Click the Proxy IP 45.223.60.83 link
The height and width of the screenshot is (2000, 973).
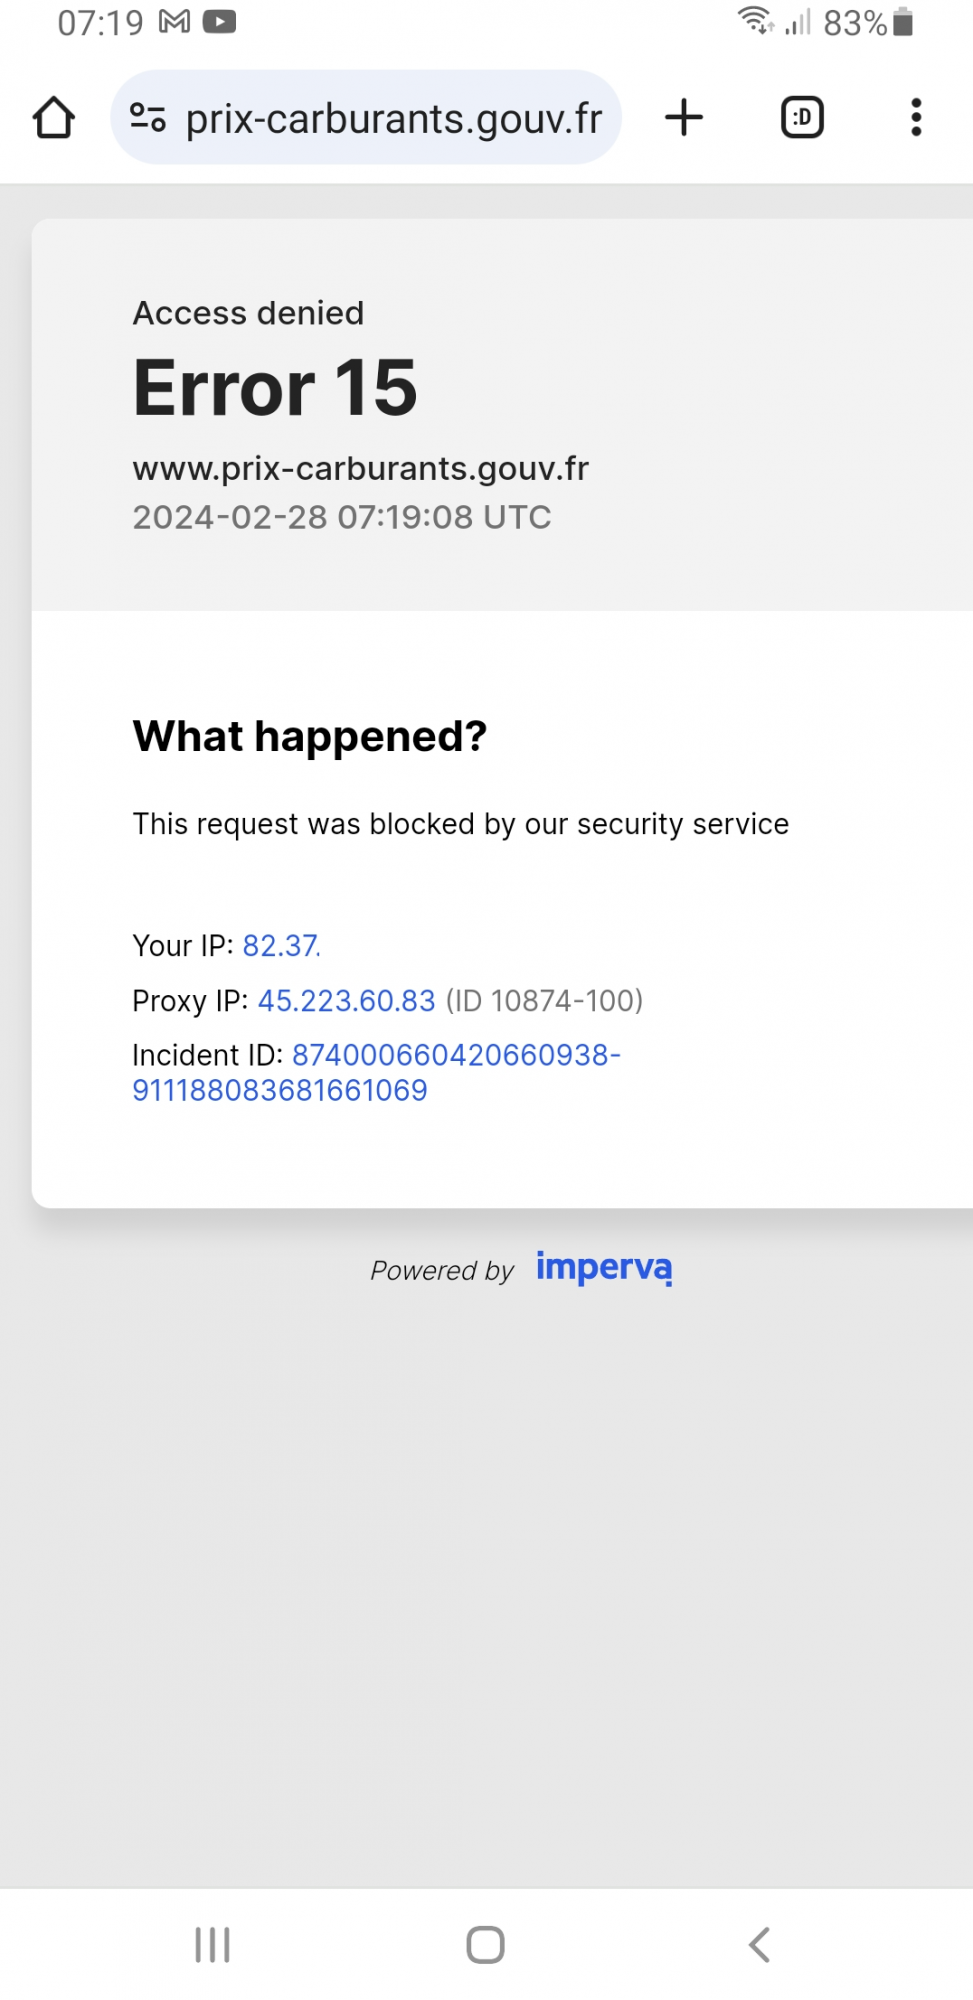346,1001
